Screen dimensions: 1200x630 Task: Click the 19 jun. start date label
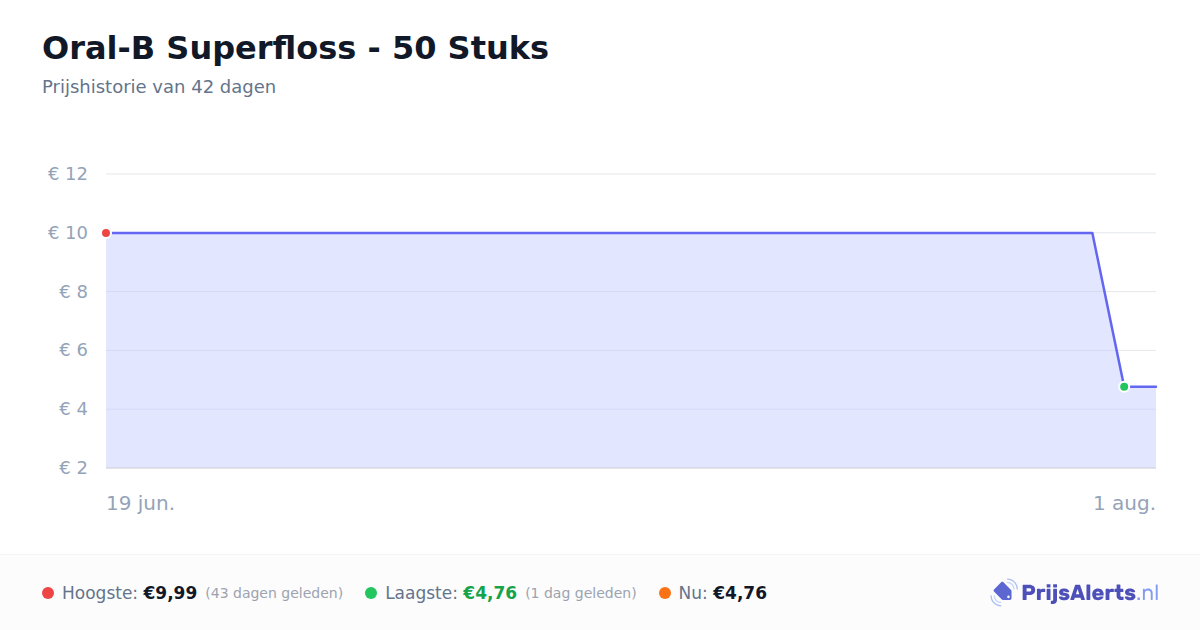141,503
